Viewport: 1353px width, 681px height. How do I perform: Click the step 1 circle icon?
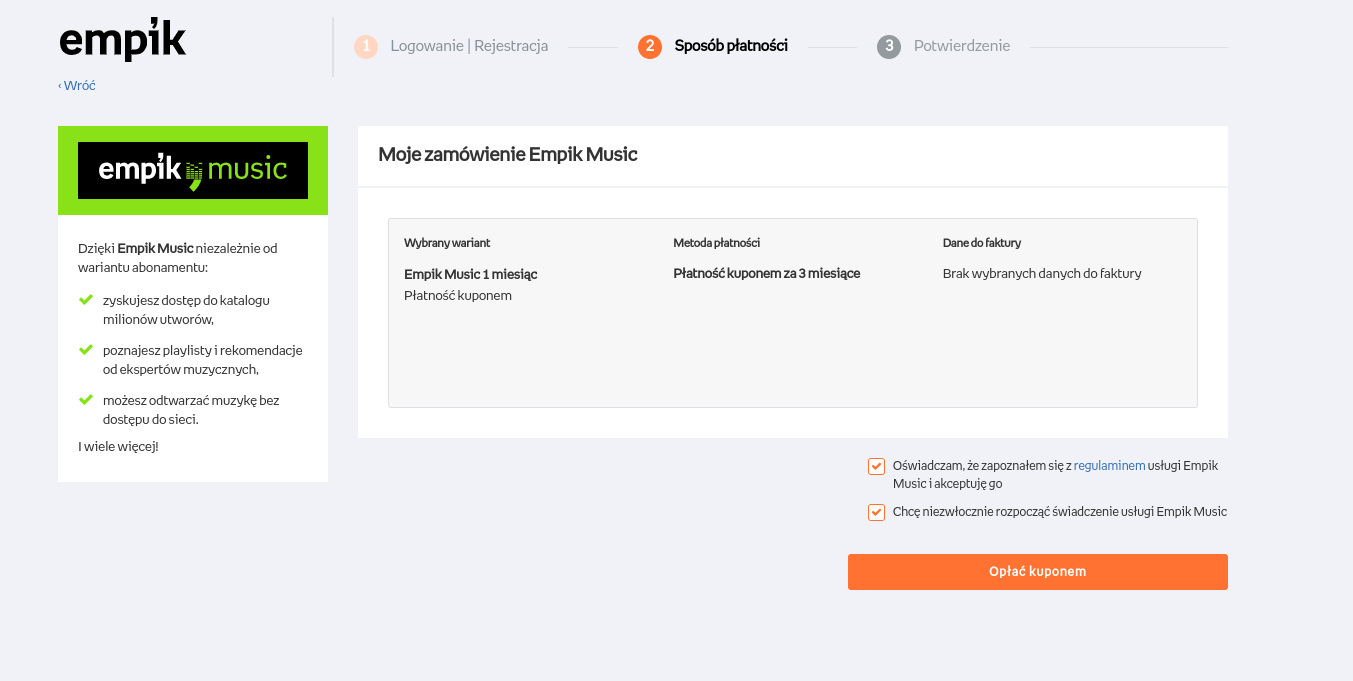pos(366,47)
